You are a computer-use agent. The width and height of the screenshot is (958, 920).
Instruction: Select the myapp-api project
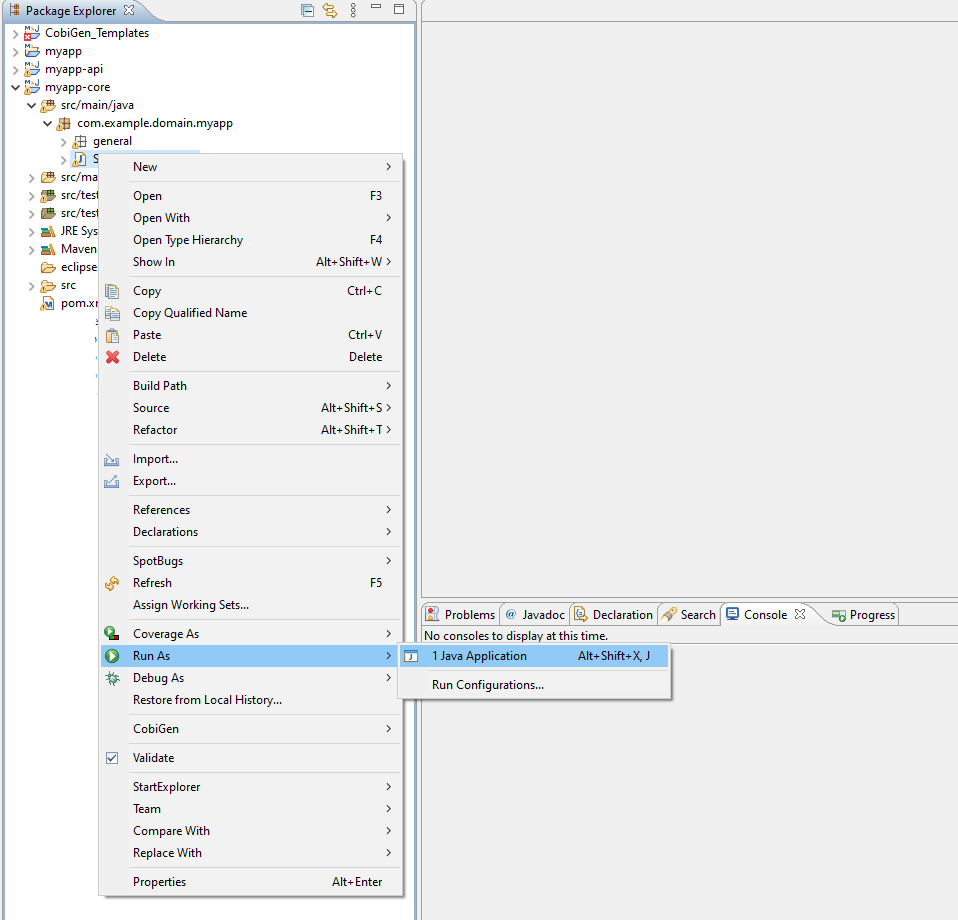(73, 69)
